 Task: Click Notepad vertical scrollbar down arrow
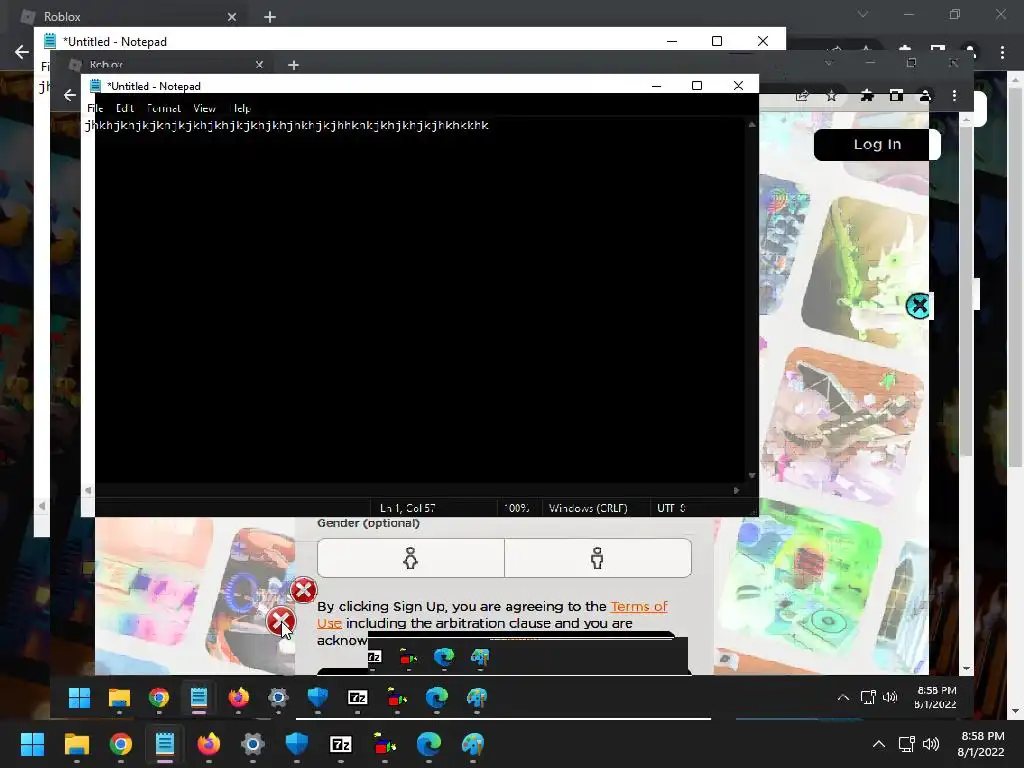752,476
